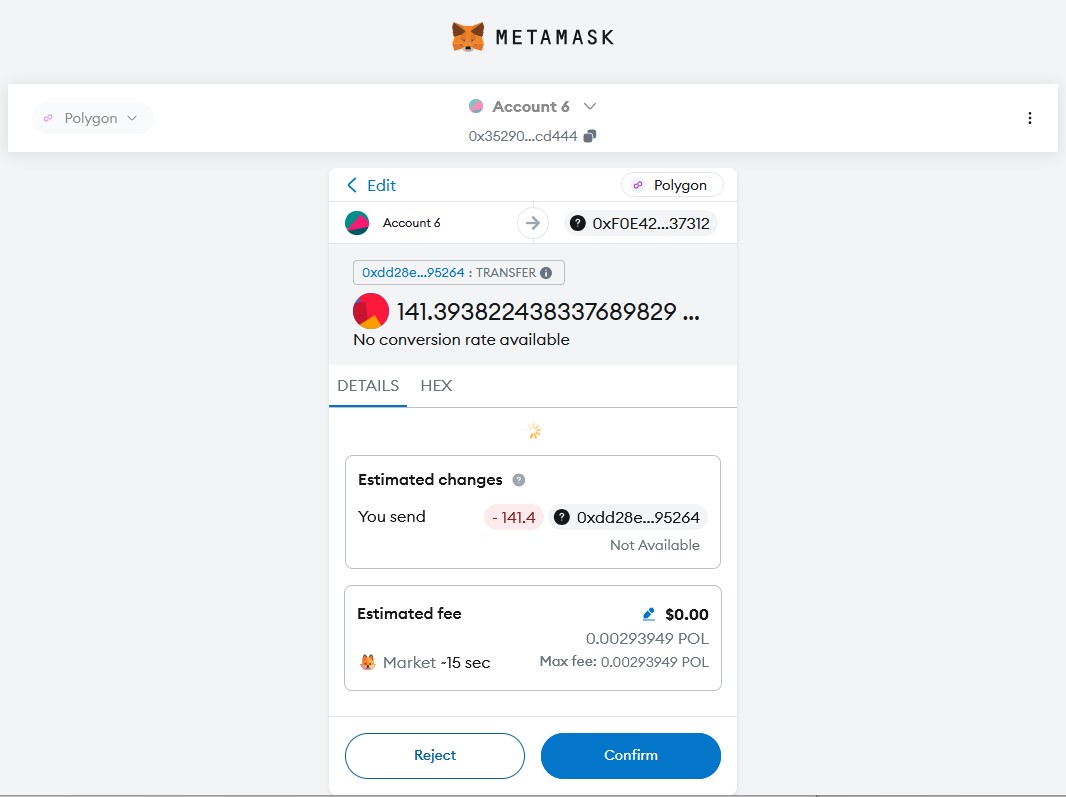This screenshot has height=797, width=1066.
Task: Confirm the transfer transaction
Action: [x=630, y=755]
